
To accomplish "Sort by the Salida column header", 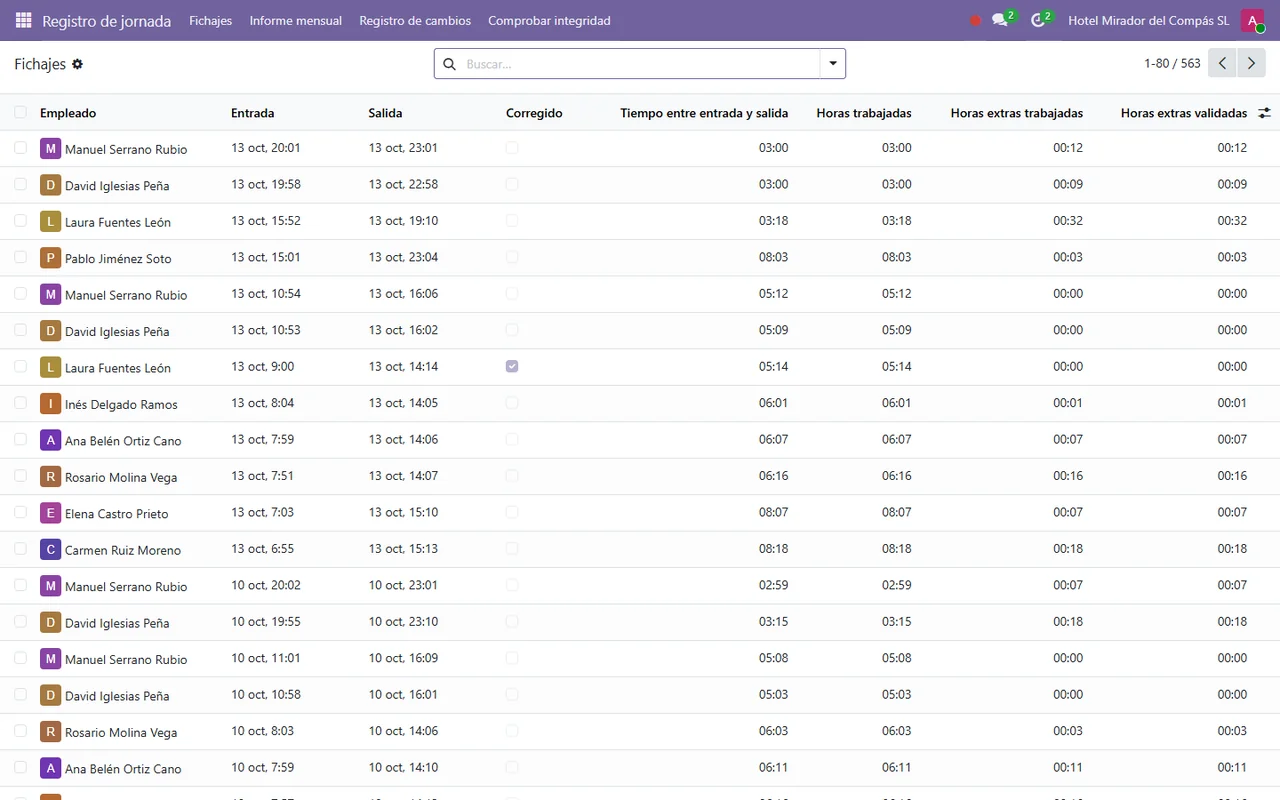I will point(385,113).
